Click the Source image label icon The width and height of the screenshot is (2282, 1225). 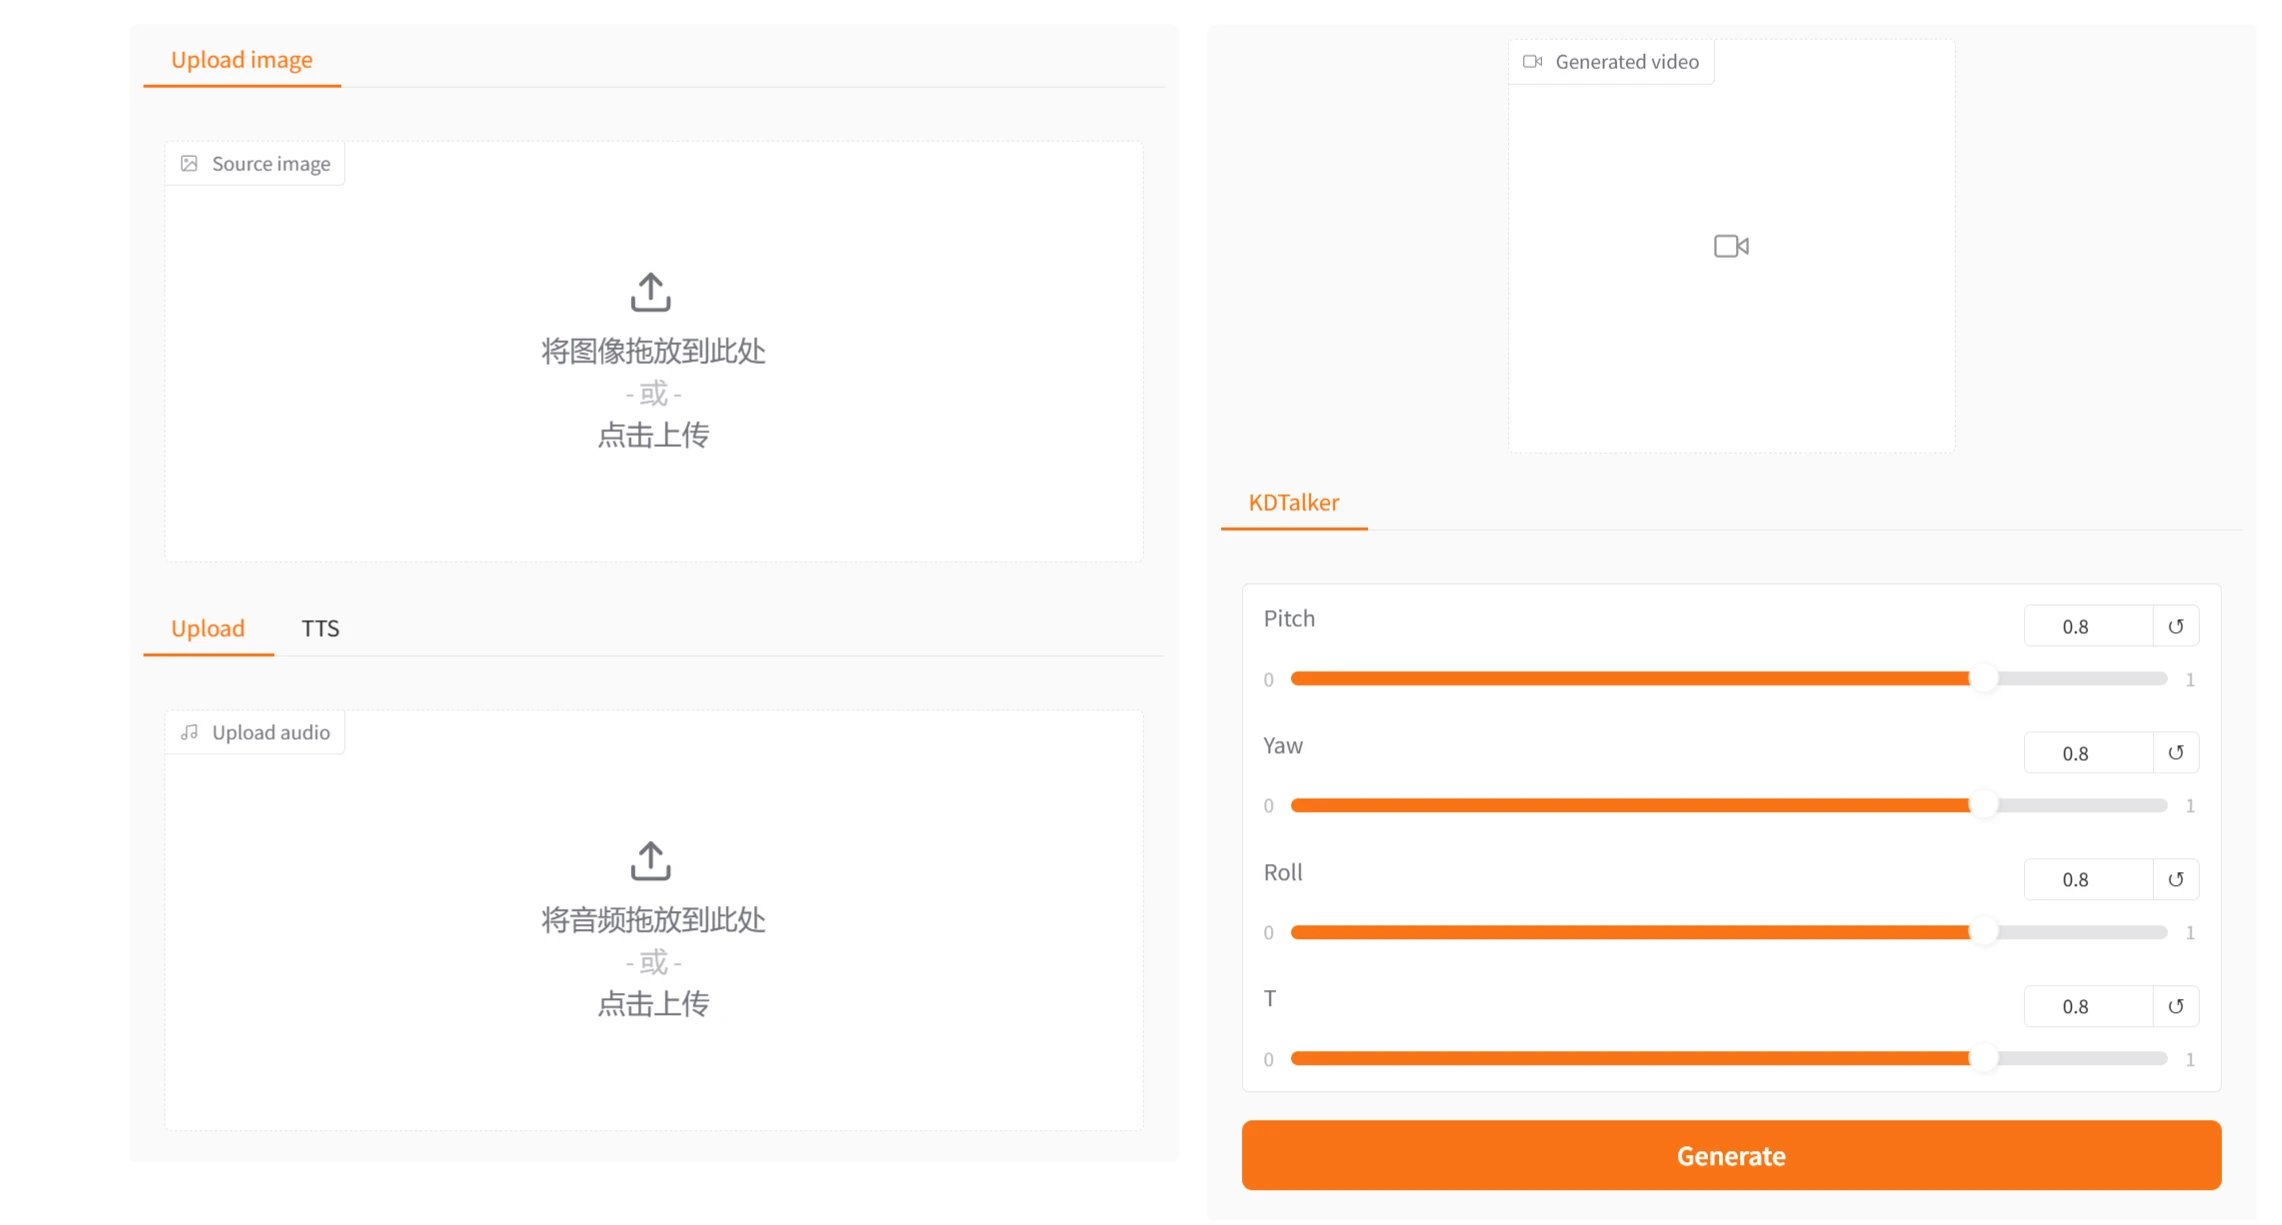coord(189,164)
